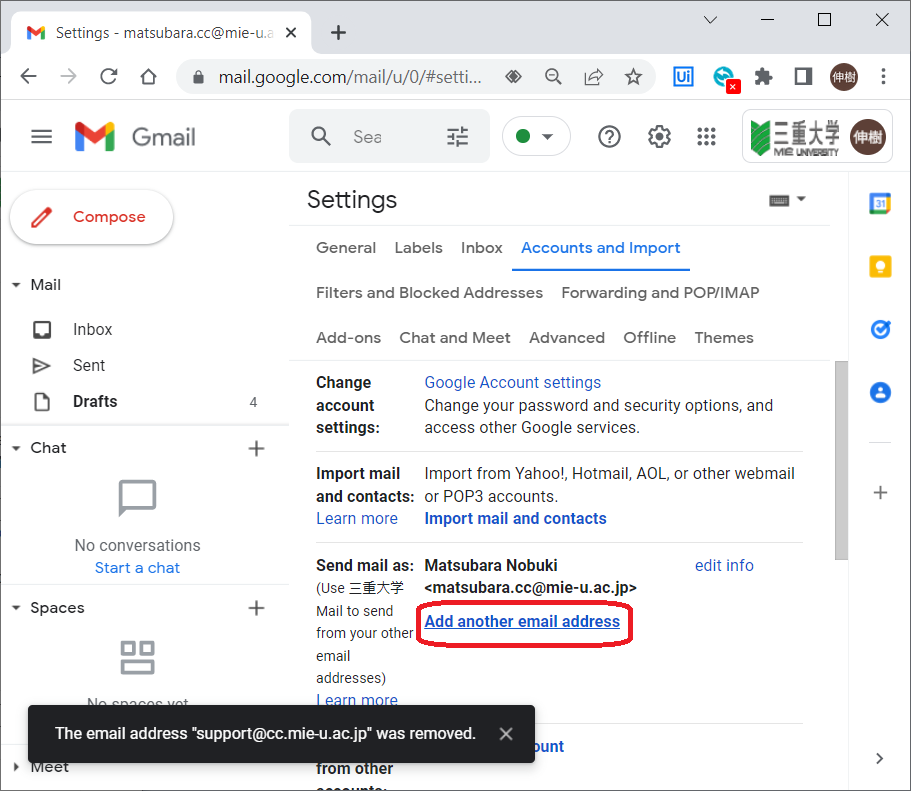Open Chrome three-dot menu
Image resolution: width=911 pixels, height=791 pixels.
pyautogui.click(x=883, y=76)
